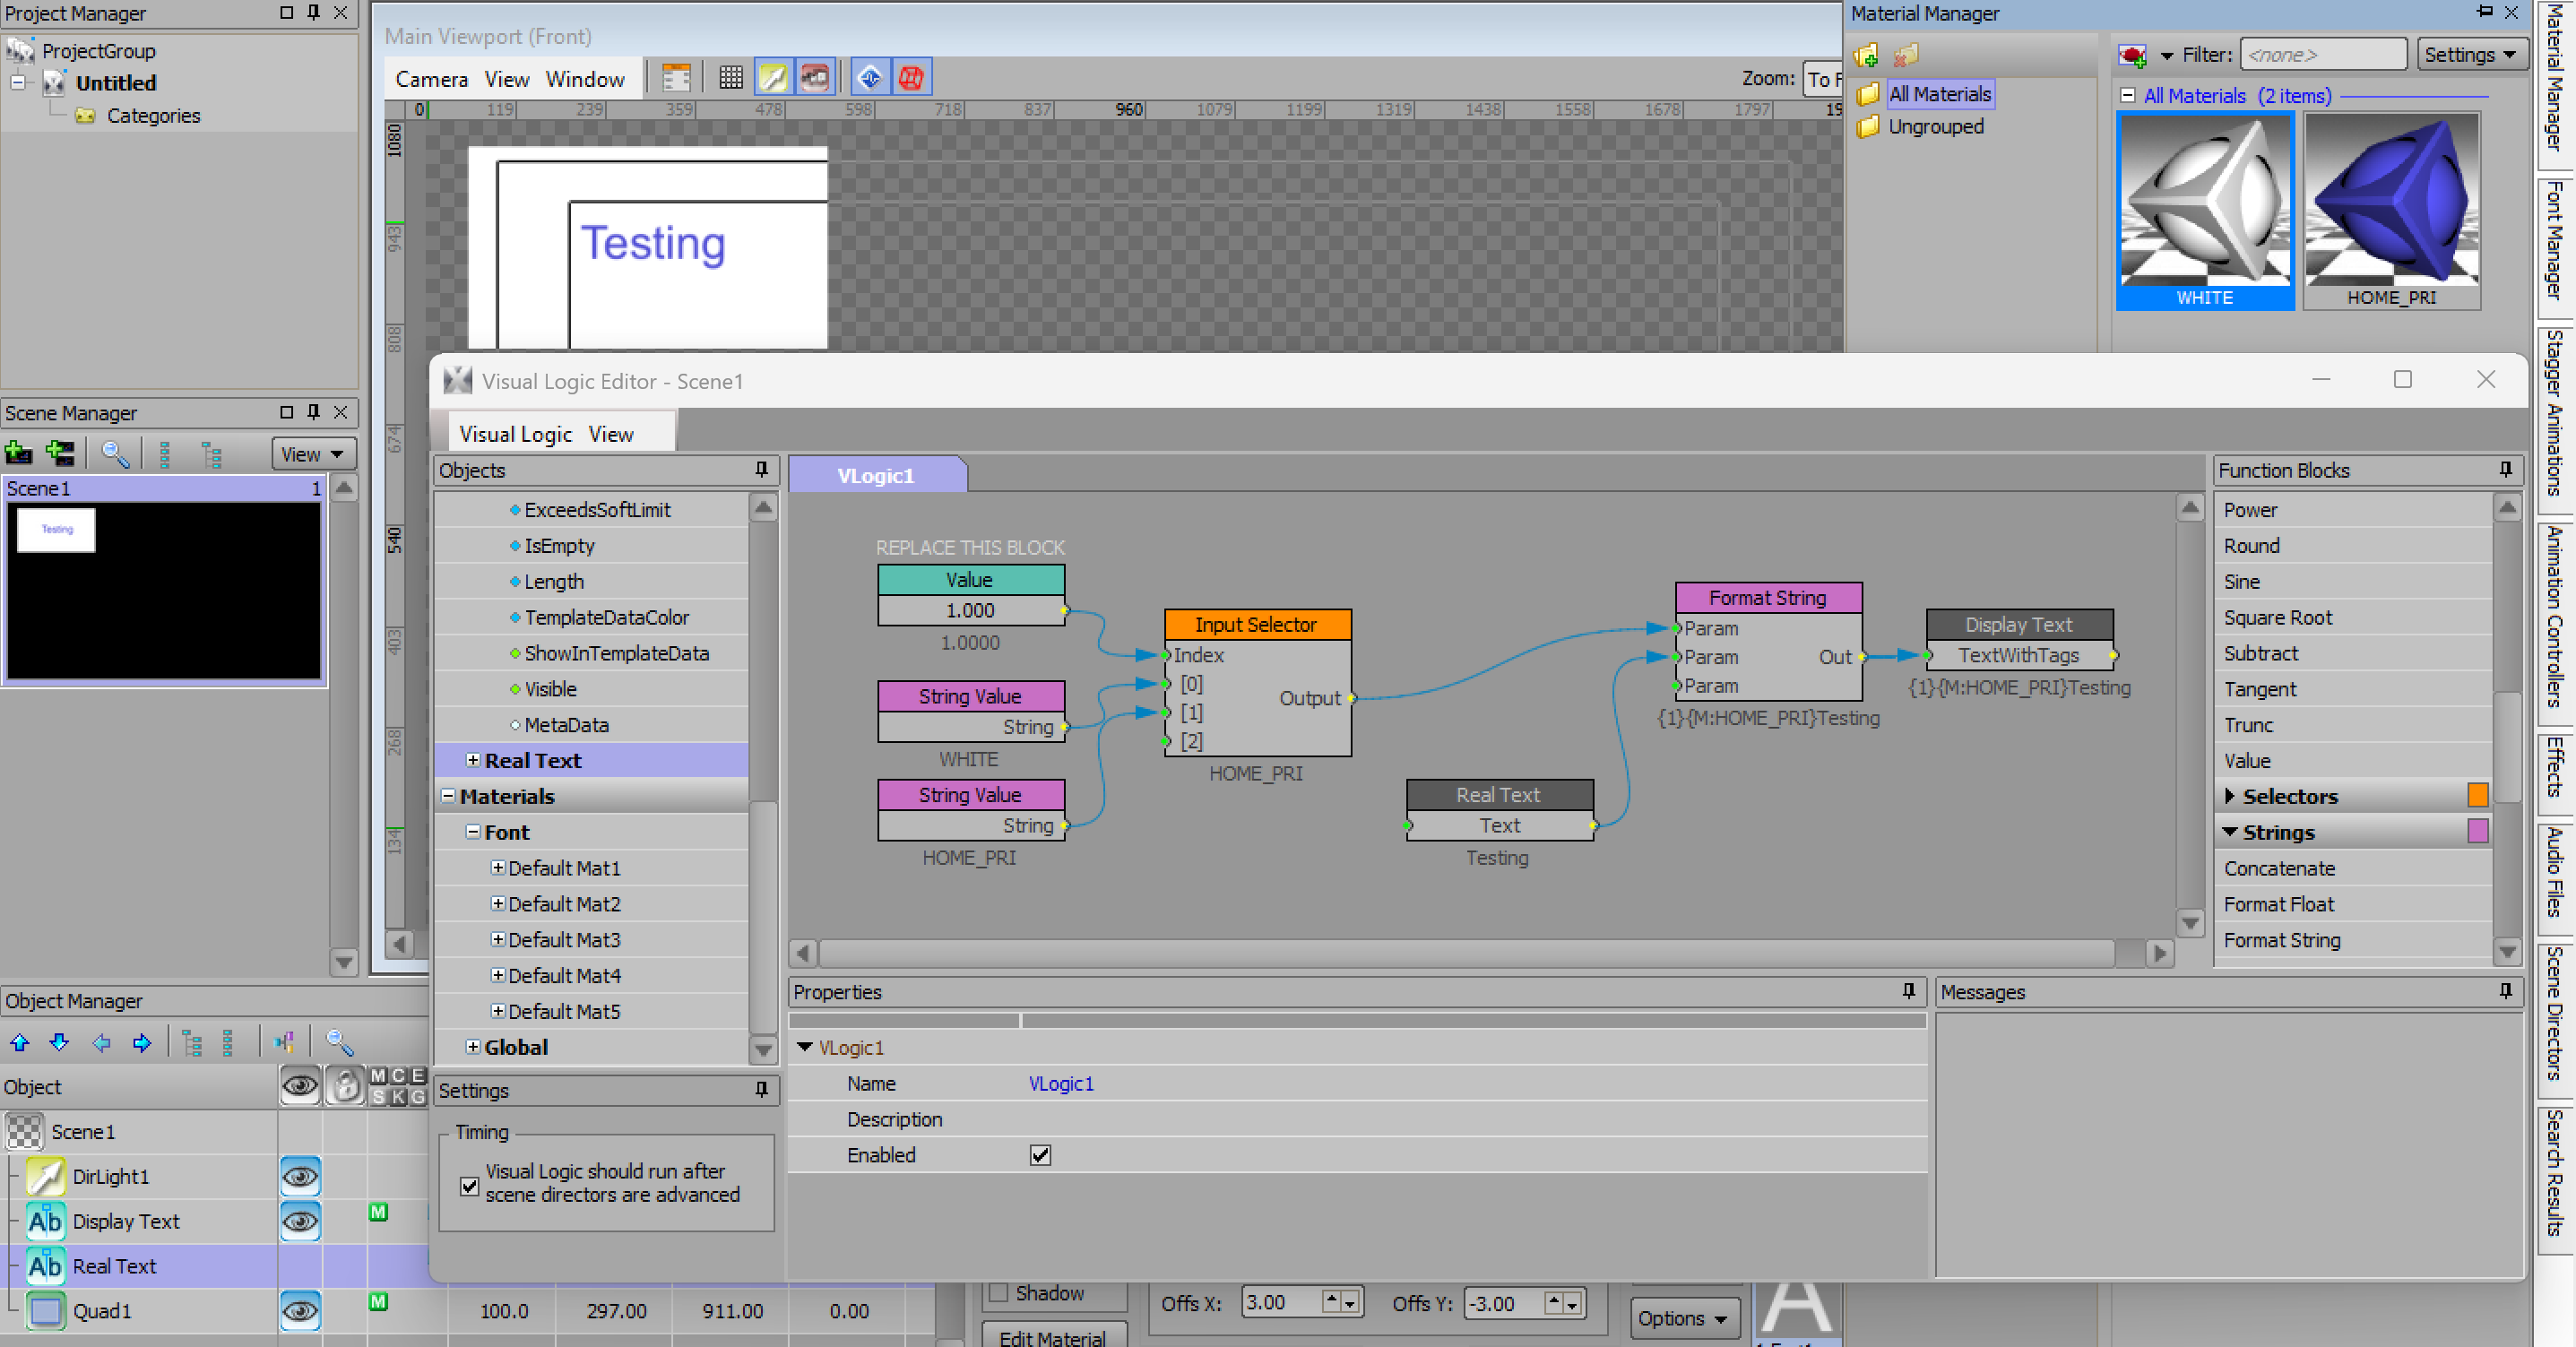
Task: Select the HOME_PRI material thumbnail
Action: 2391,209
